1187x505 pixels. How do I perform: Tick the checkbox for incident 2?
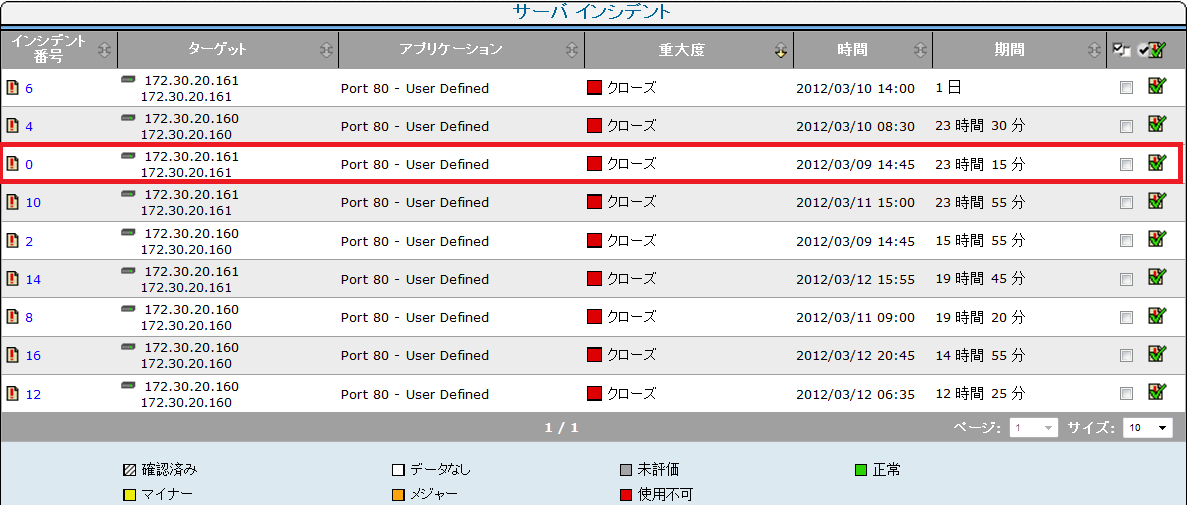[x=1126, y=241]
